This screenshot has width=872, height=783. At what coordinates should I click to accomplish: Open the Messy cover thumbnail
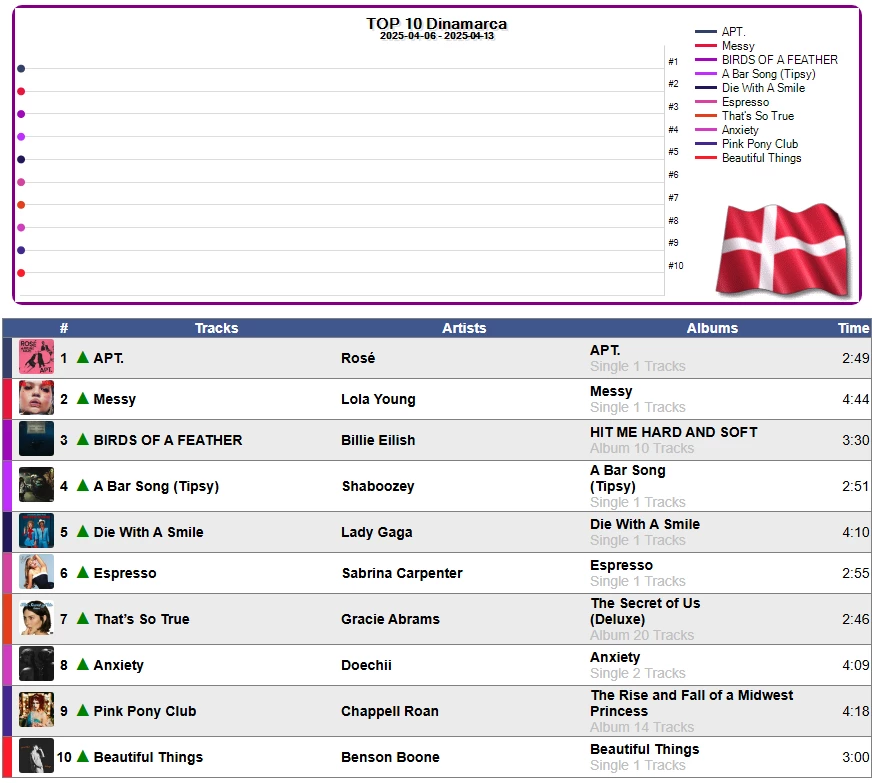pos(36,398)
